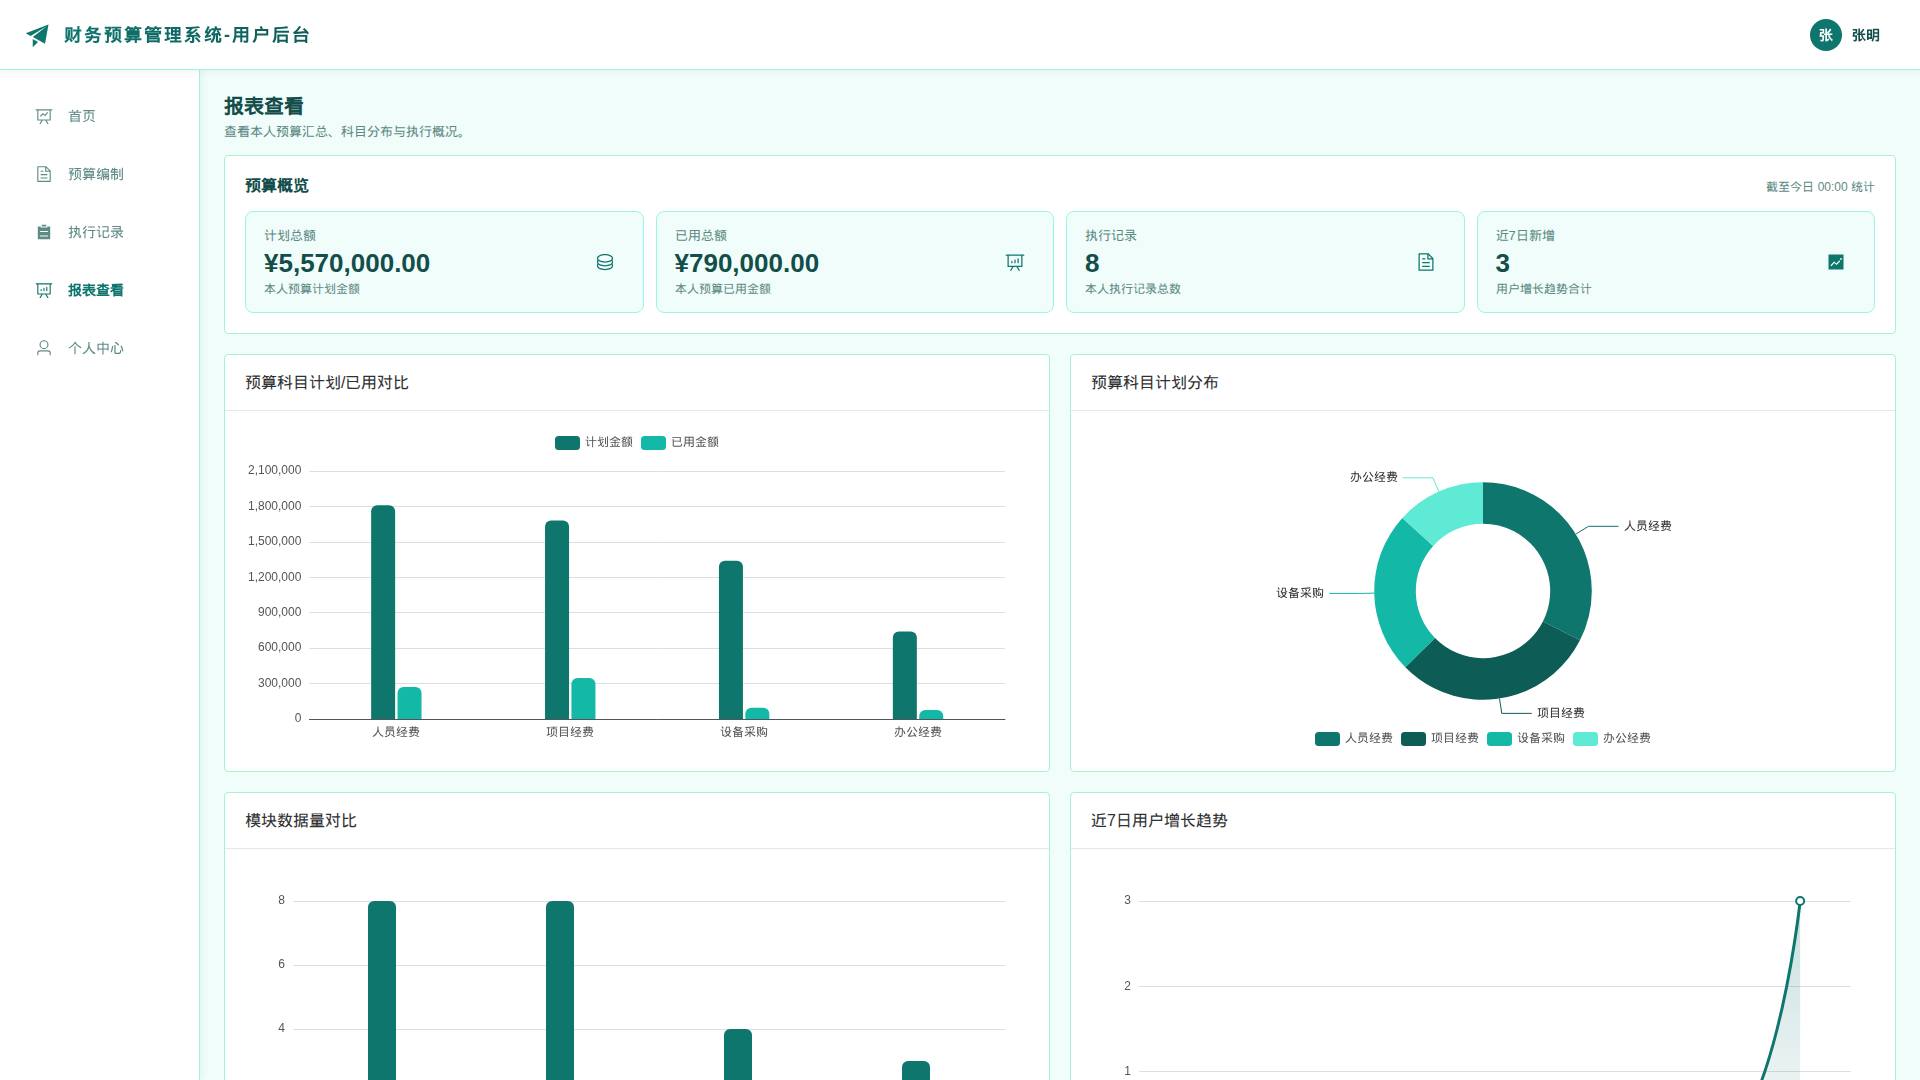Click the 预算科目计划分布 chart title

(x=1155, y=383)
